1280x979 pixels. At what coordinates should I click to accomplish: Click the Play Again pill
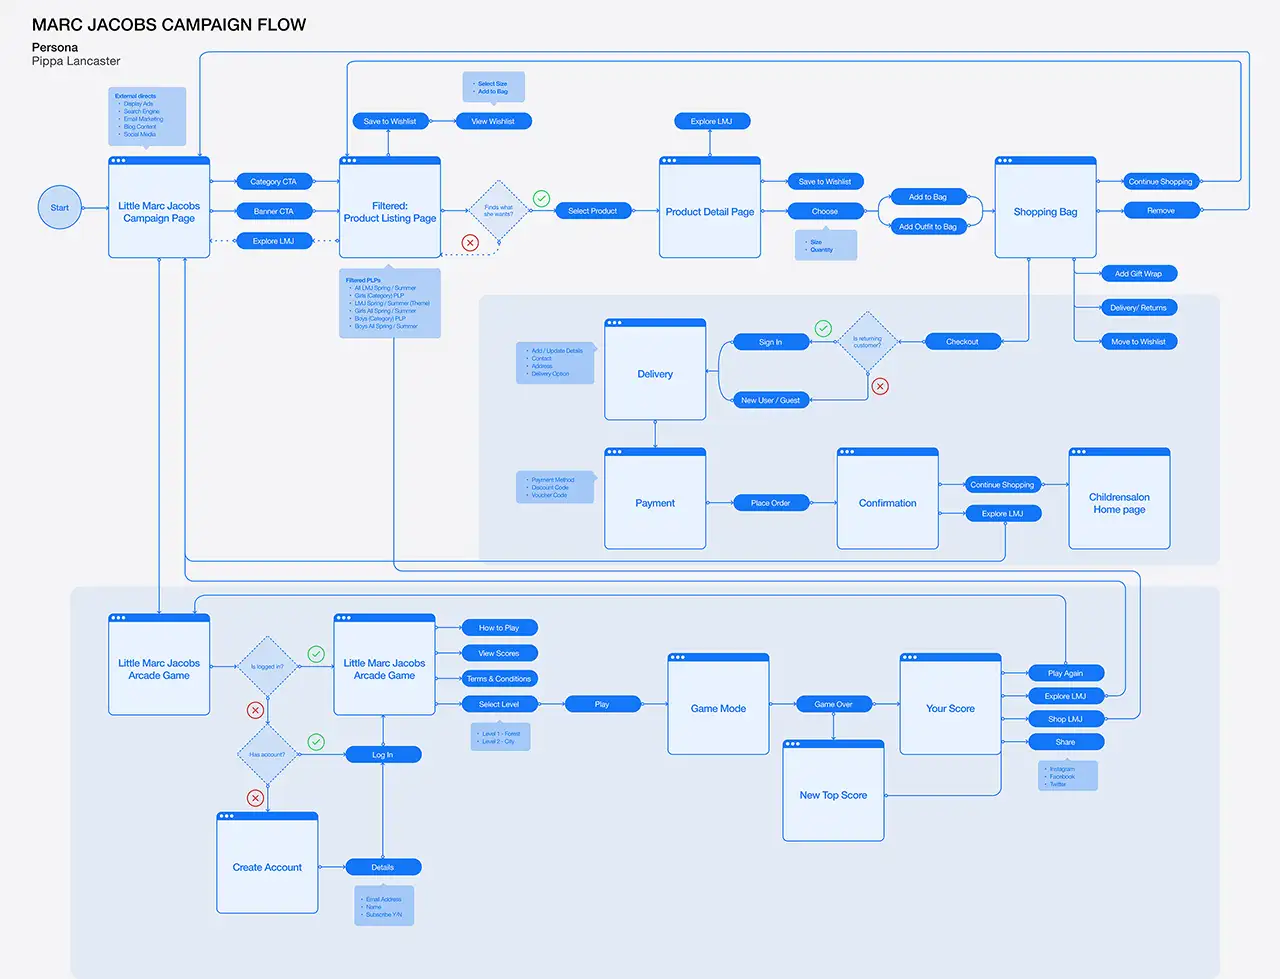click(x=1065, y=673)
